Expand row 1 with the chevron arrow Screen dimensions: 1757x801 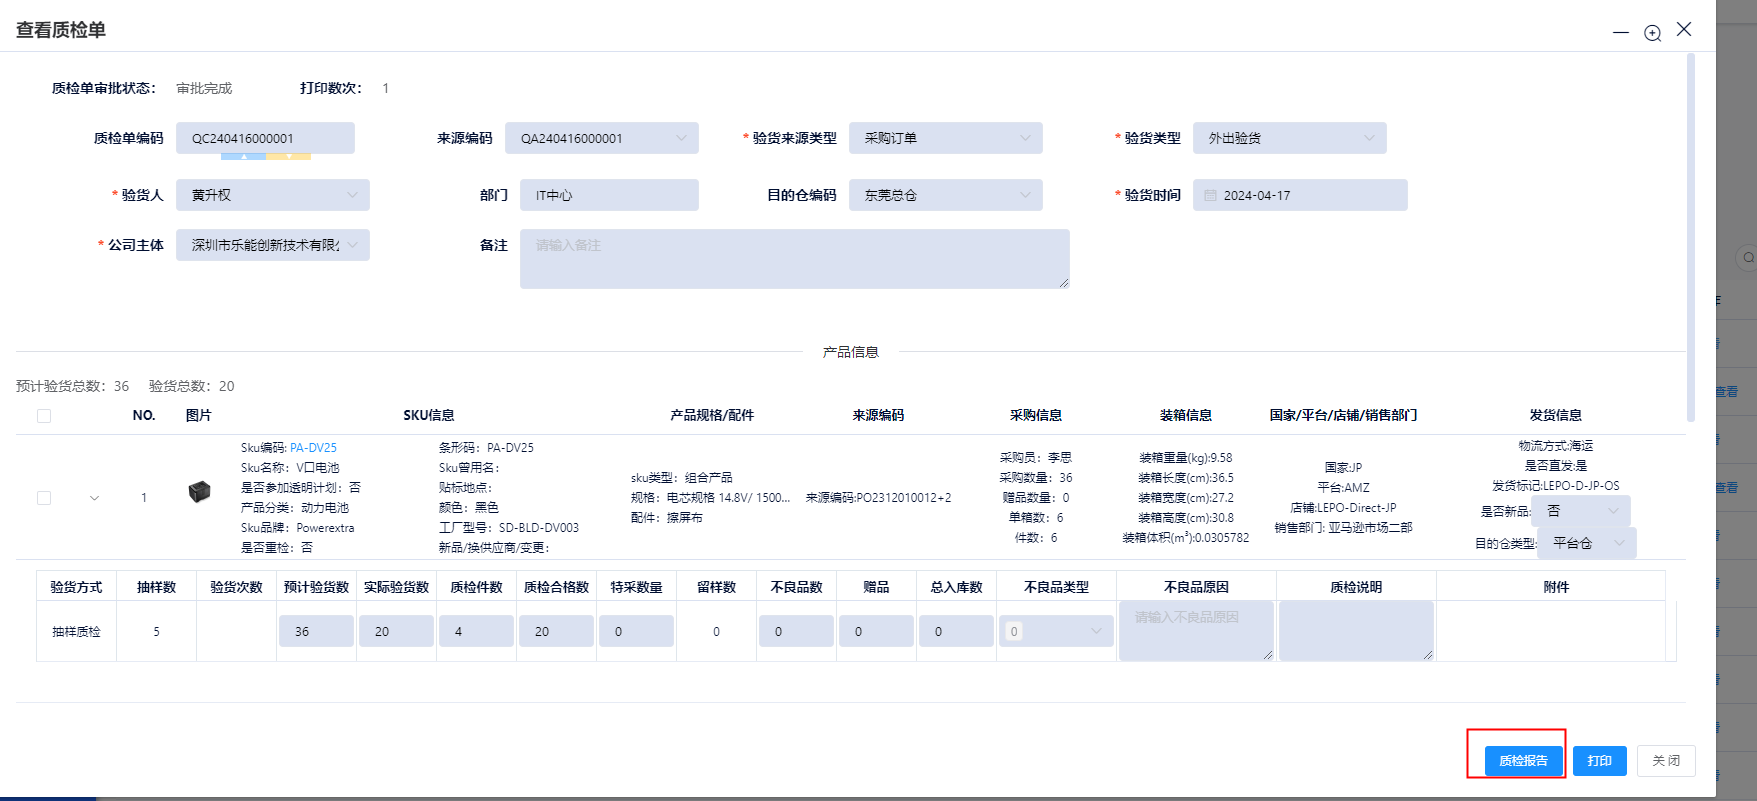pyautogui.click(x=95, y=498)
